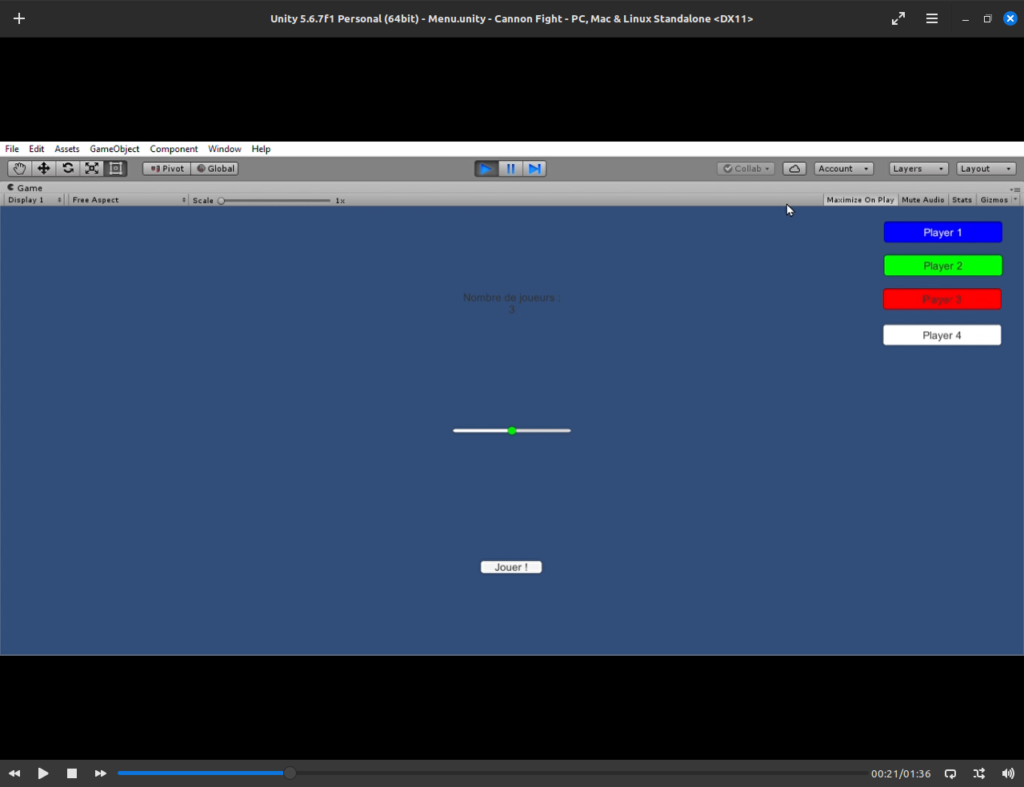Image resolution: width=1024 pixels, height=787 pixels.
Task: Open the Layout dropdown
Action: point(986,169)
